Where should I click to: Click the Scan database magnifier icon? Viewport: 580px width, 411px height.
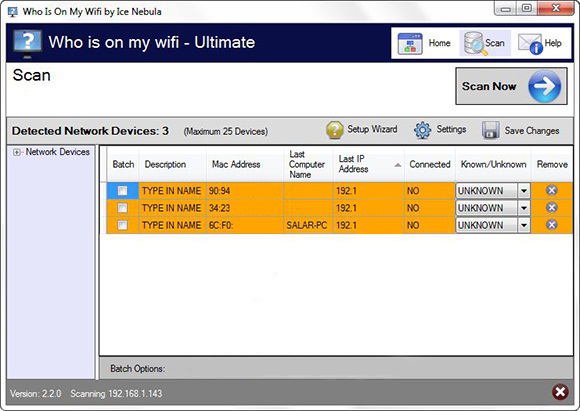(x=475, y=44)
